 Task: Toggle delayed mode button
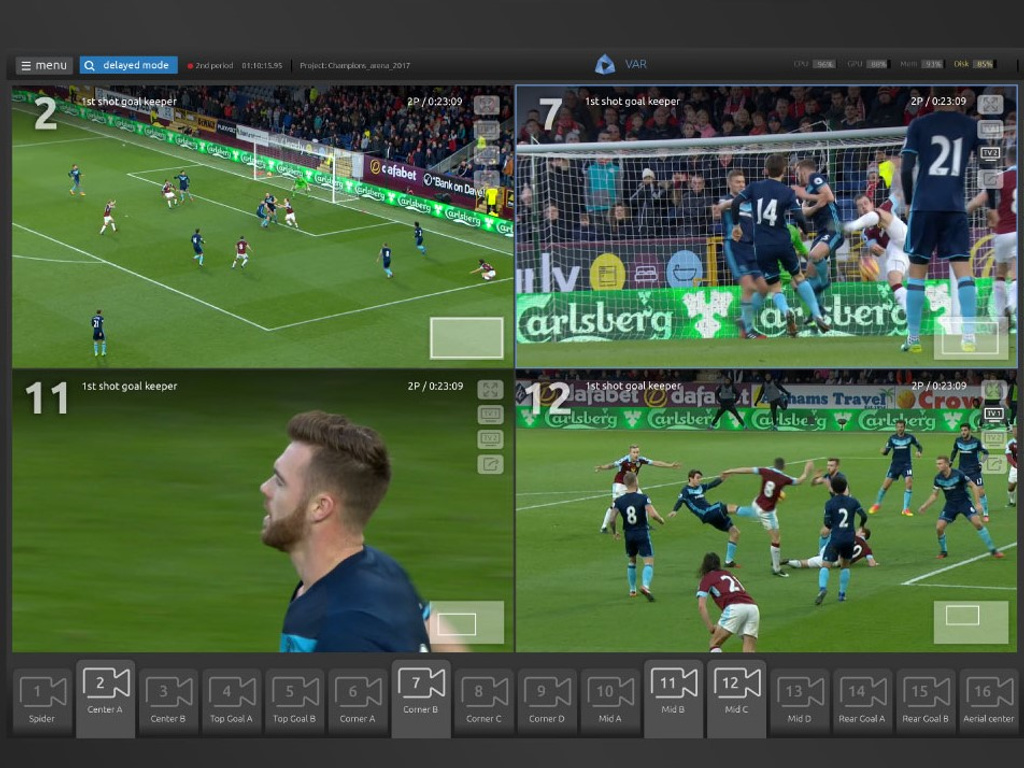click(x=128, y=65)
